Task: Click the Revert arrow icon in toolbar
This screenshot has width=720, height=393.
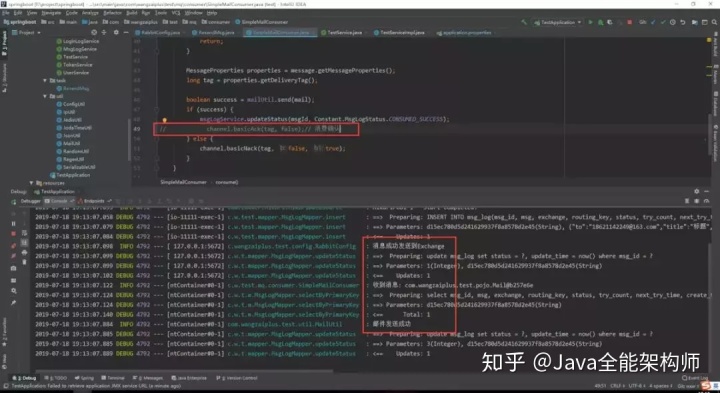Action: 683,22
